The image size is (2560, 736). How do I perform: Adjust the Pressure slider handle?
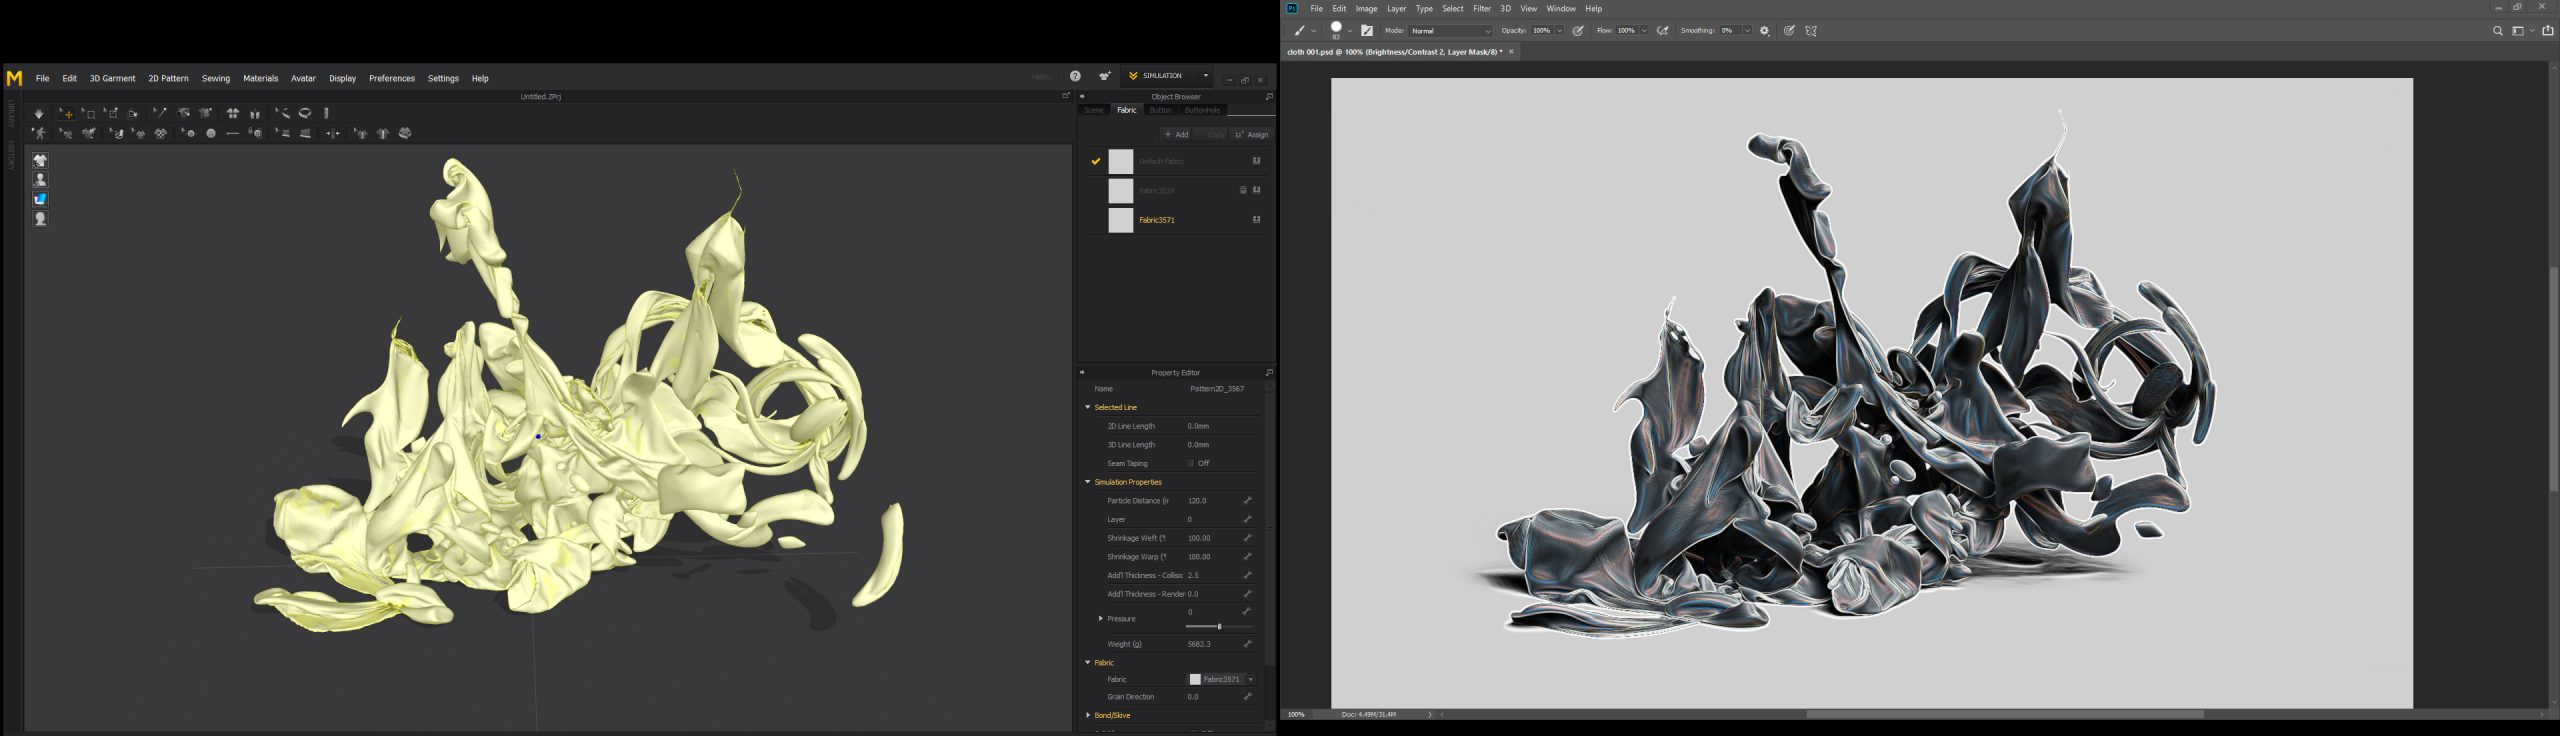coord(1218,626)
